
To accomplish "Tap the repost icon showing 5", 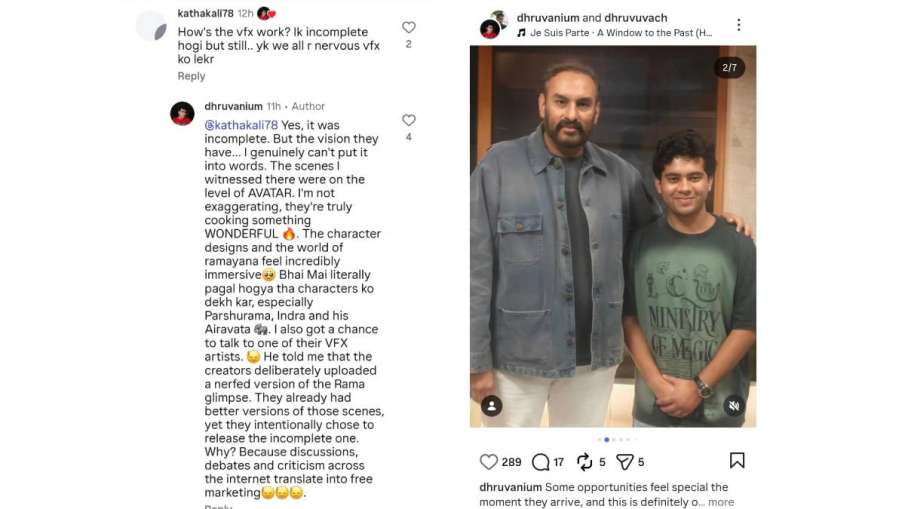I will (x=584, y=462).
